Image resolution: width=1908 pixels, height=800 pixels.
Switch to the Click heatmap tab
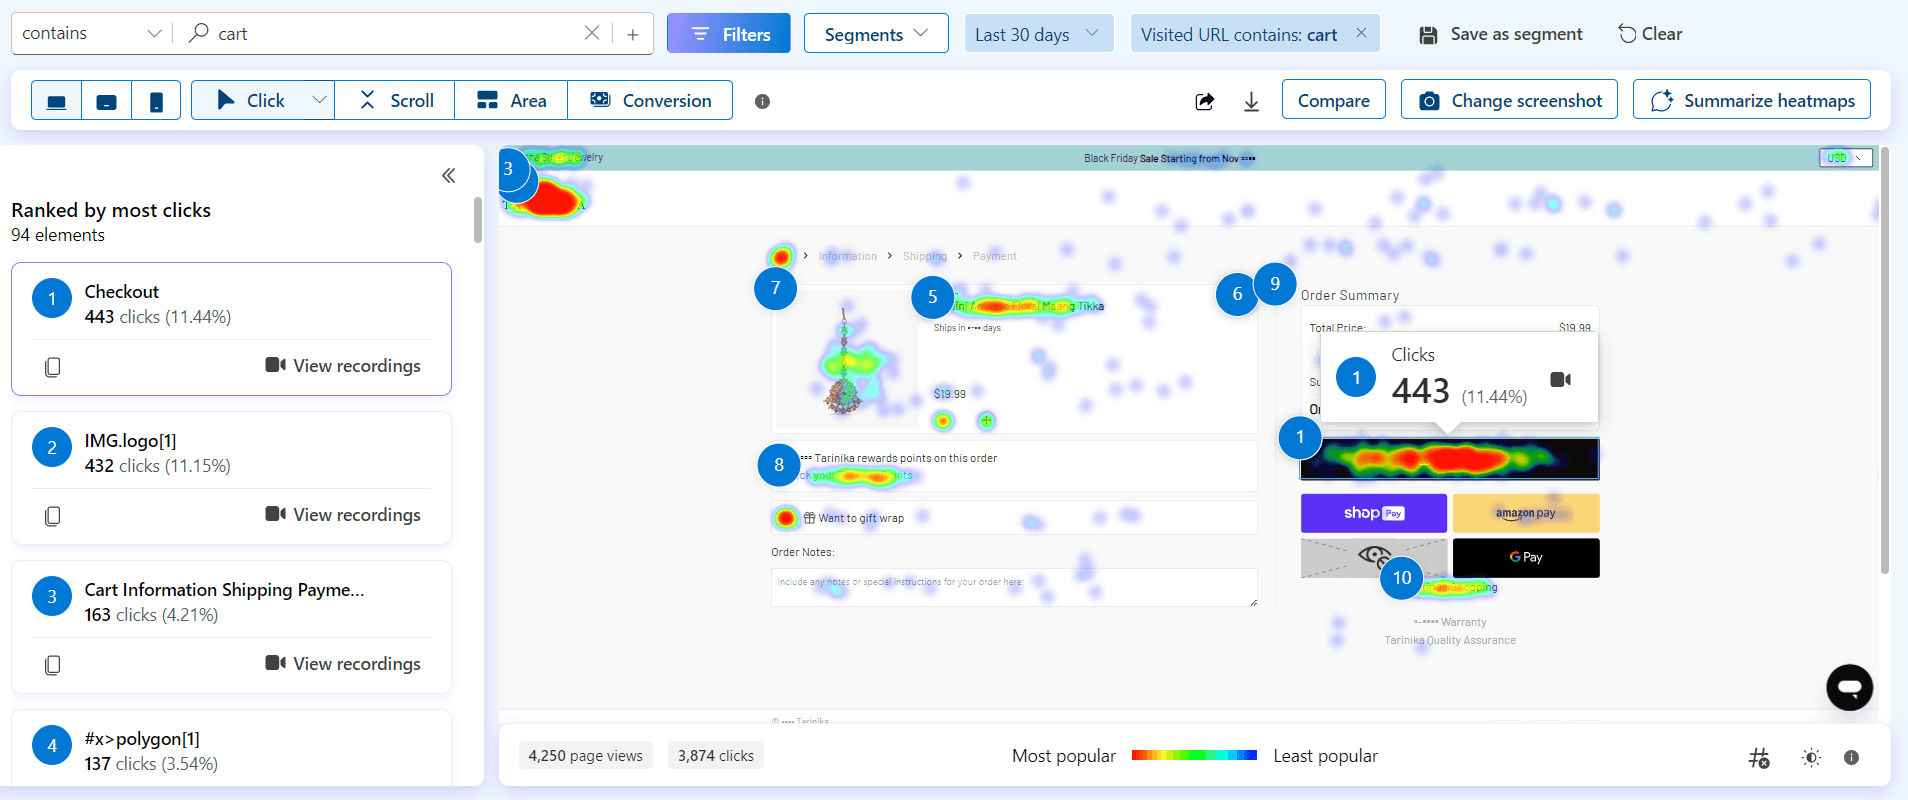click(x=250, y=101)
